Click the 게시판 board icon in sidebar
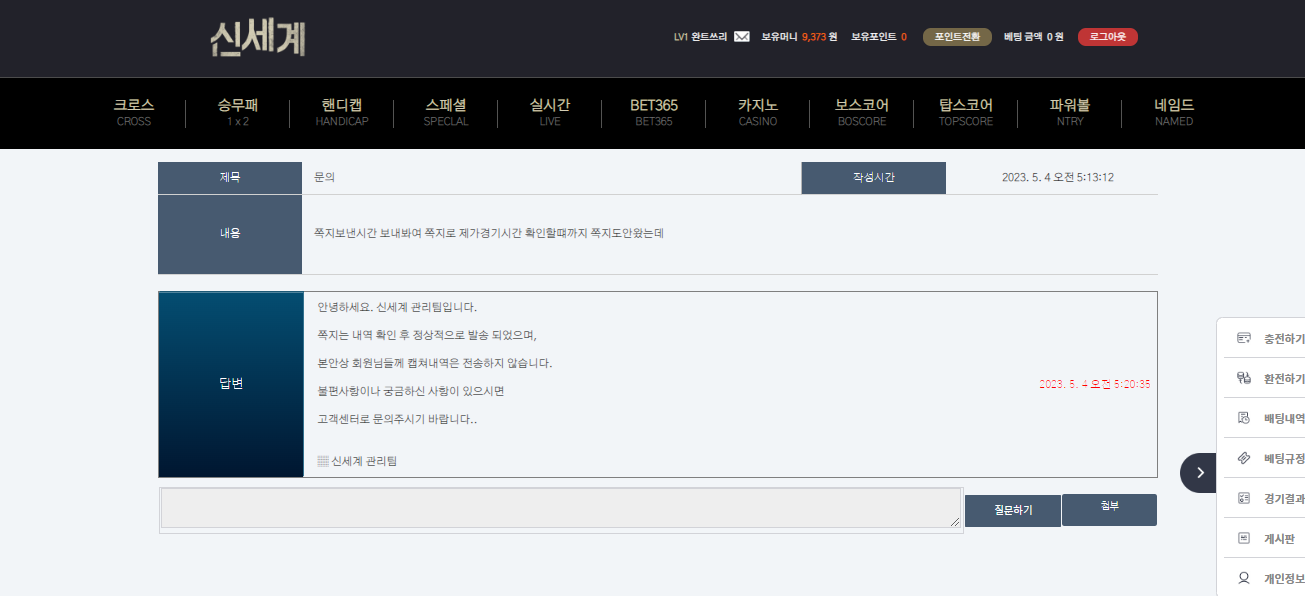The width and height of the screenshot is (1305, 596). pyautogui.click(x=1244, y=538)
